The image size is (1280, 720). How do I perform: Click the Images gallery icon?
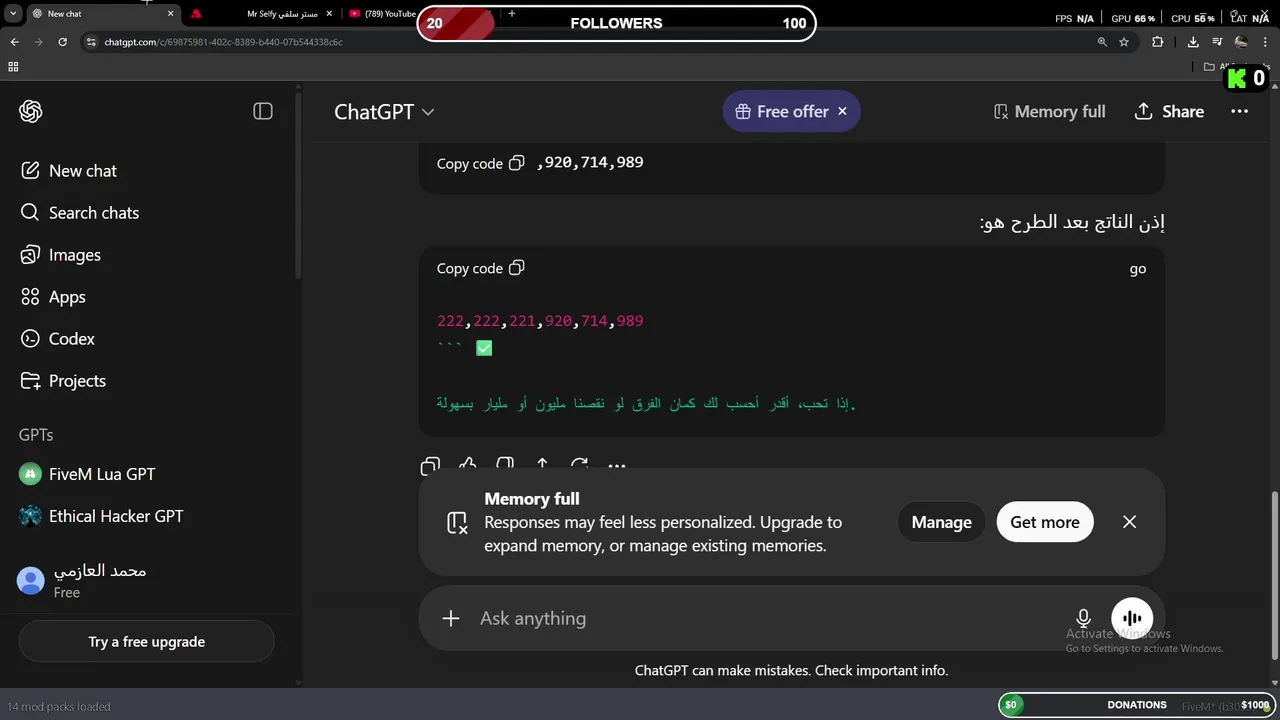point(30,255)
